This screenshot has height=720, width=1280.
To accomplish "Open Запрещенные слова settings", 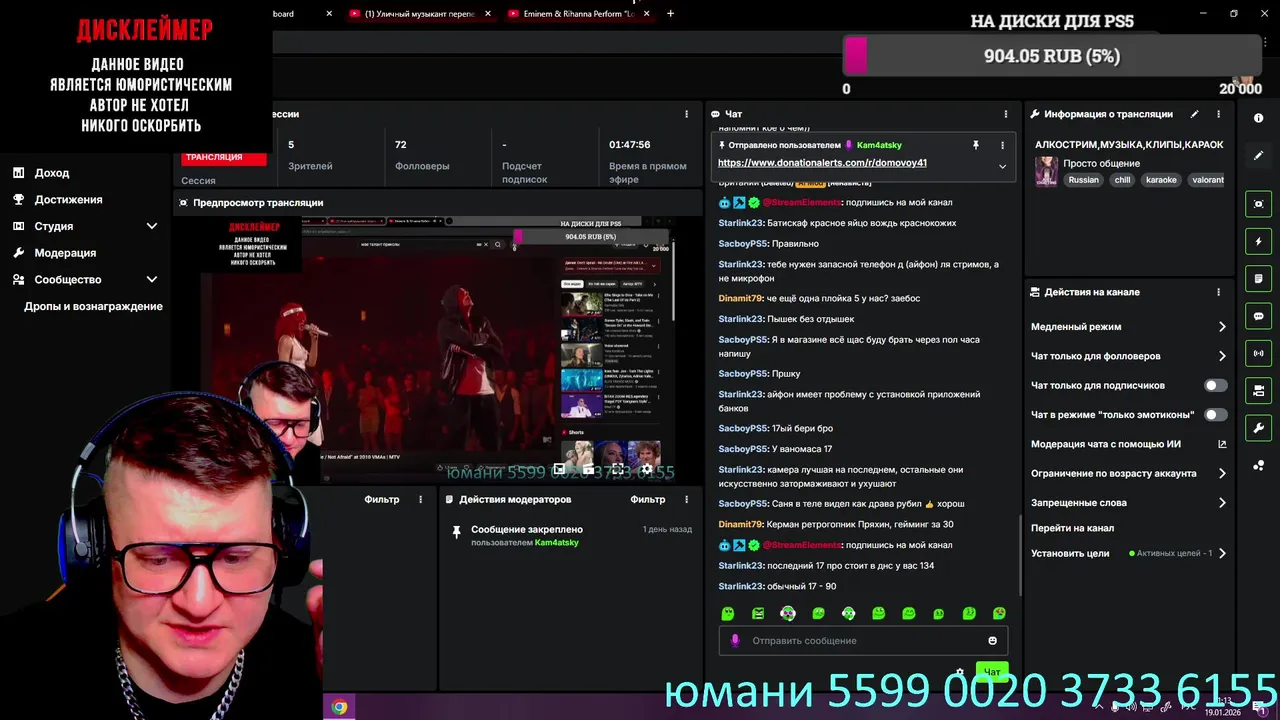I will (1128, 503).
